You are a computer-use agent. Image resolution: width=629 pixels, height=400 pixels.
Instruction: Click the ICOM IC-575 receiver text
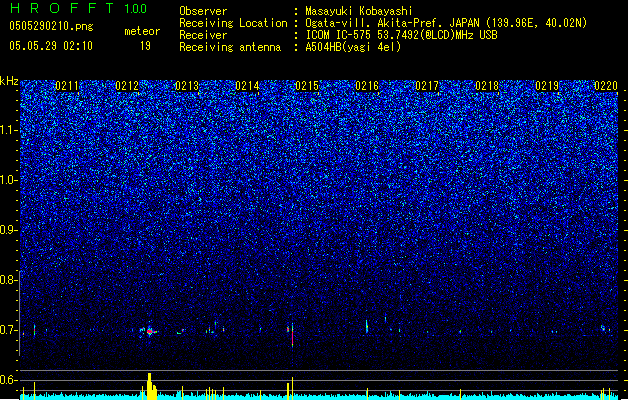402,35
